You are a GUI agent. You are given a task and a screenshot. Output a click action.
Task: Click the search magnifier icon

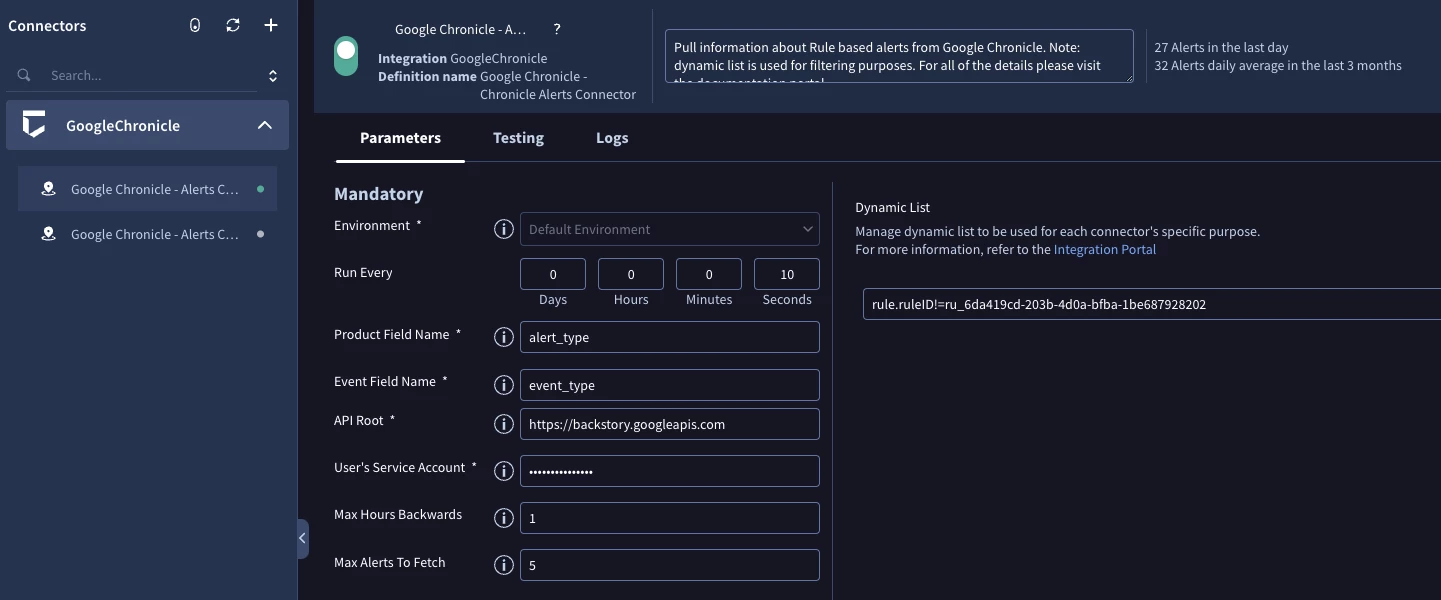24,75
